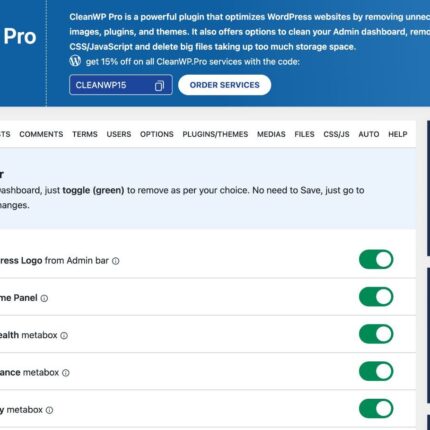
Task: Click the ORDER SERVICES button
Action: [225, 85]
